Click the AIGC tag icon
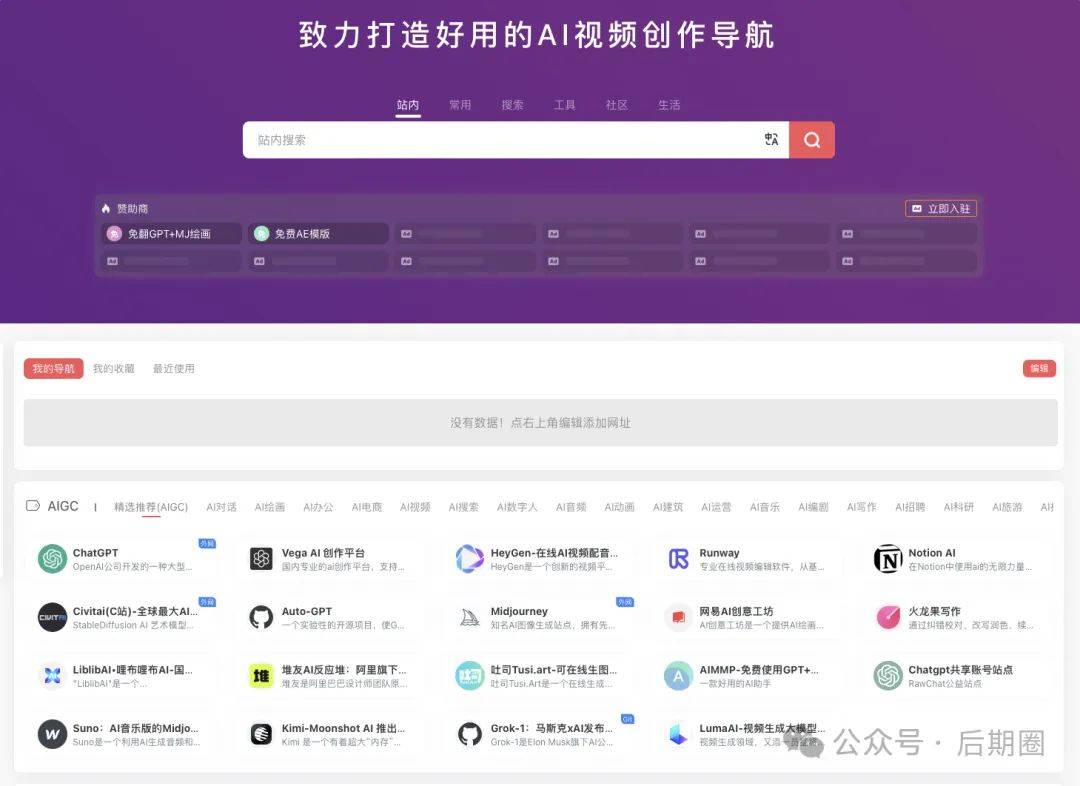Image resolution: width=1080 pixels, height=786 pixels. 32,506
